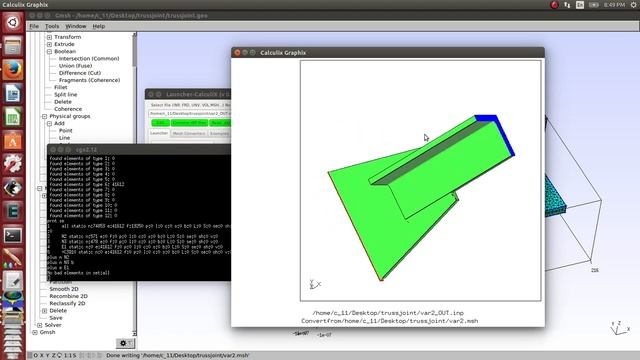Viewport: 640px width, 360px height.
Task: Open keyboard language indicator in top panel
Action: pyautogui.click(x=580, y=5)
